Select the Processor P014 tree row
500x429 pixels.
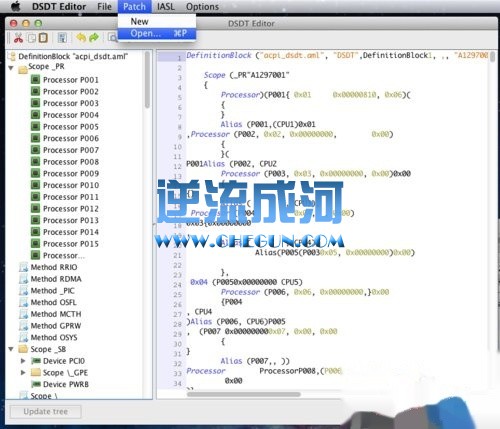click(71, 232)
